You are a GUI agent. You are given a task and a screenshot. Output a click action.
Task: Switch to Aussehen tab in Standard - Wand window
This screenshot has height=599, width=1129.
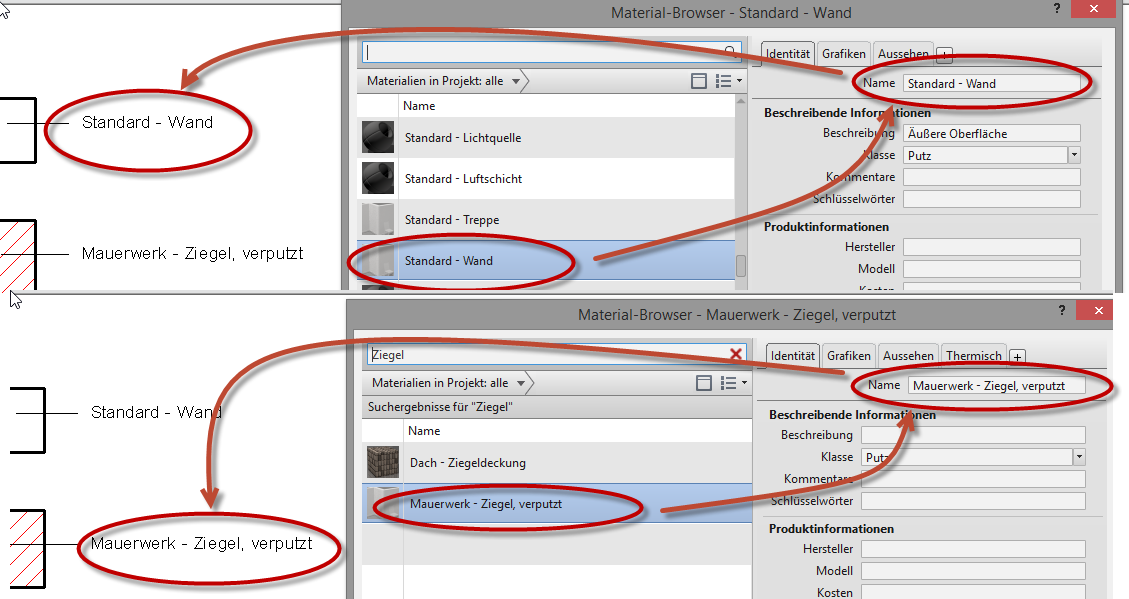pyautogui.click(x=904, y=54)
